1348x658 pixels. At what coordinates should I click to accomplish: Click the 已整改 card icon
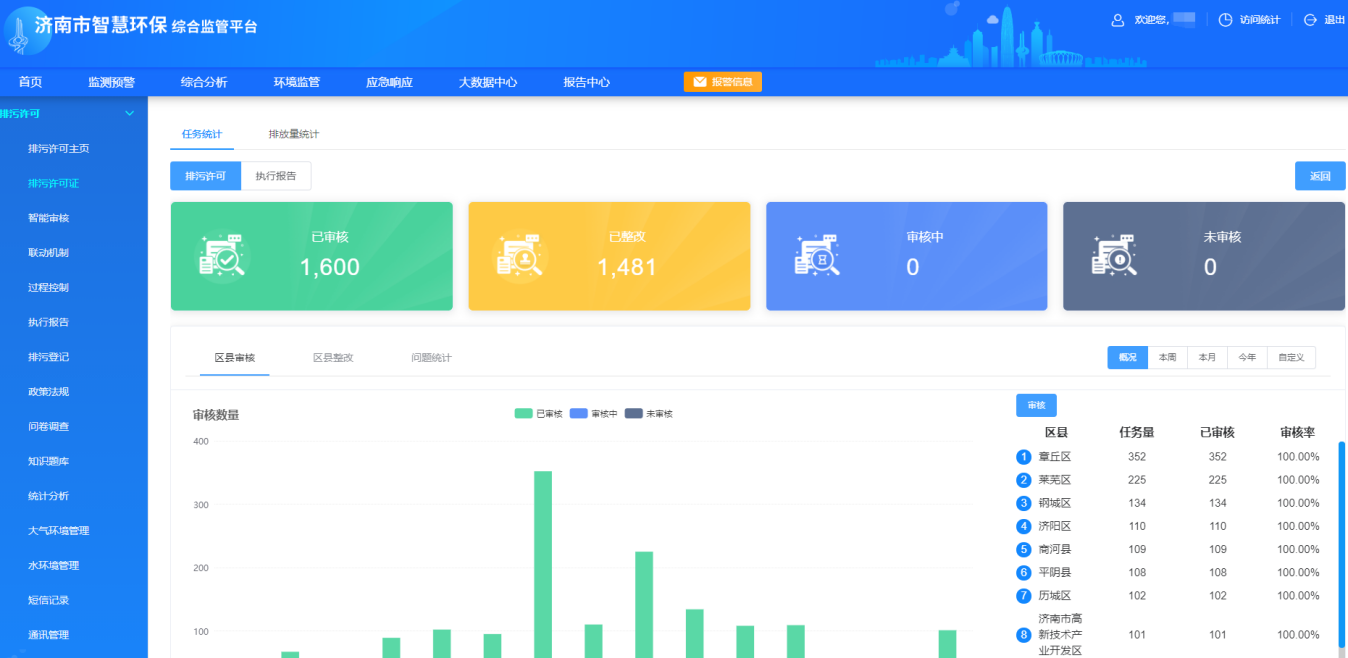[x=519, y=256]
